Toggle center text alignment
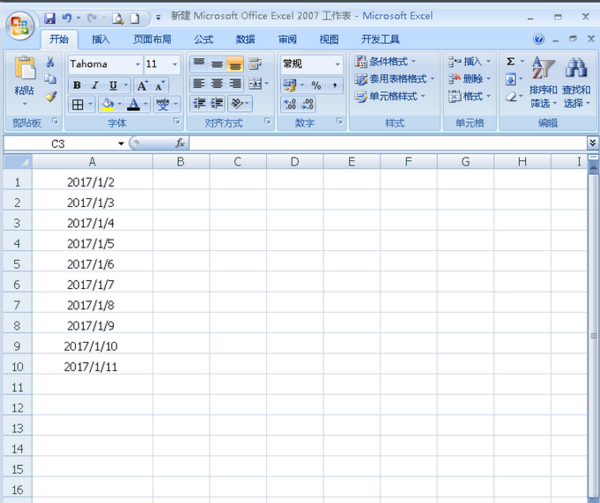600x503 pixels. click(217, 83)
